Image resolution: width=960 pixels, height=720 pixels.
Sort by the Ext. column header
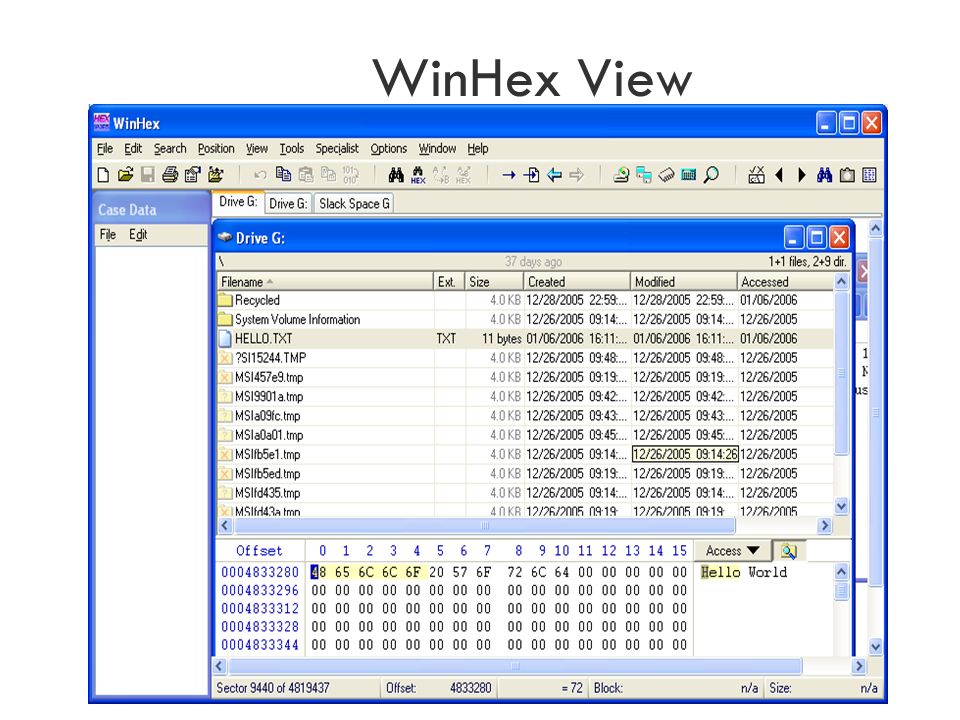(449, 282)
